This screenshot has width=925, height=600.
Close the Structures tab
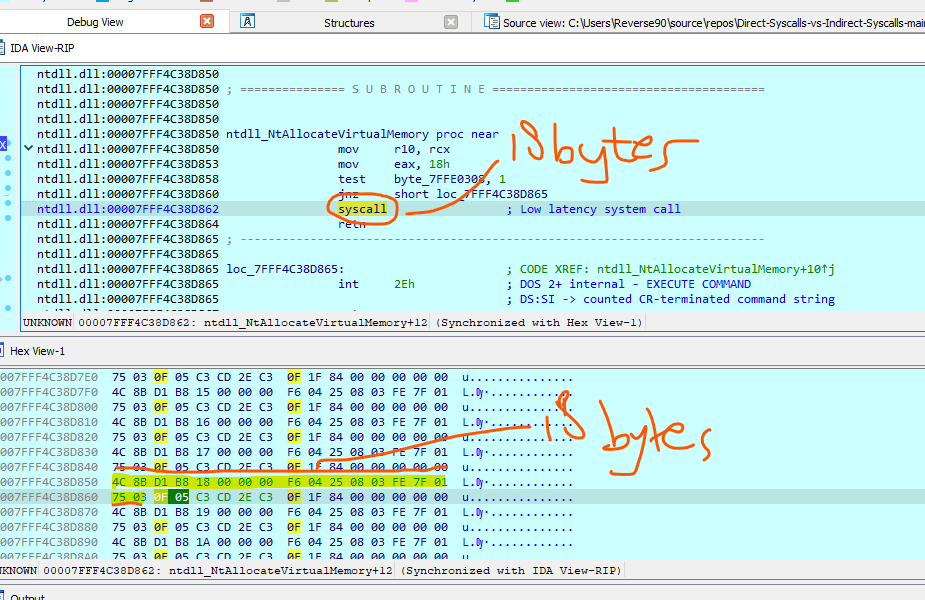click(x=451, y=22)
